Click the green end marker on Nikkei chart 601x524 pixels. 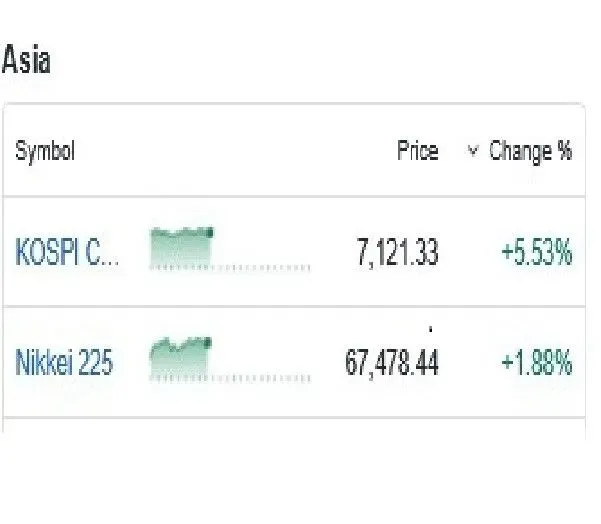click(x=208, y=343)
